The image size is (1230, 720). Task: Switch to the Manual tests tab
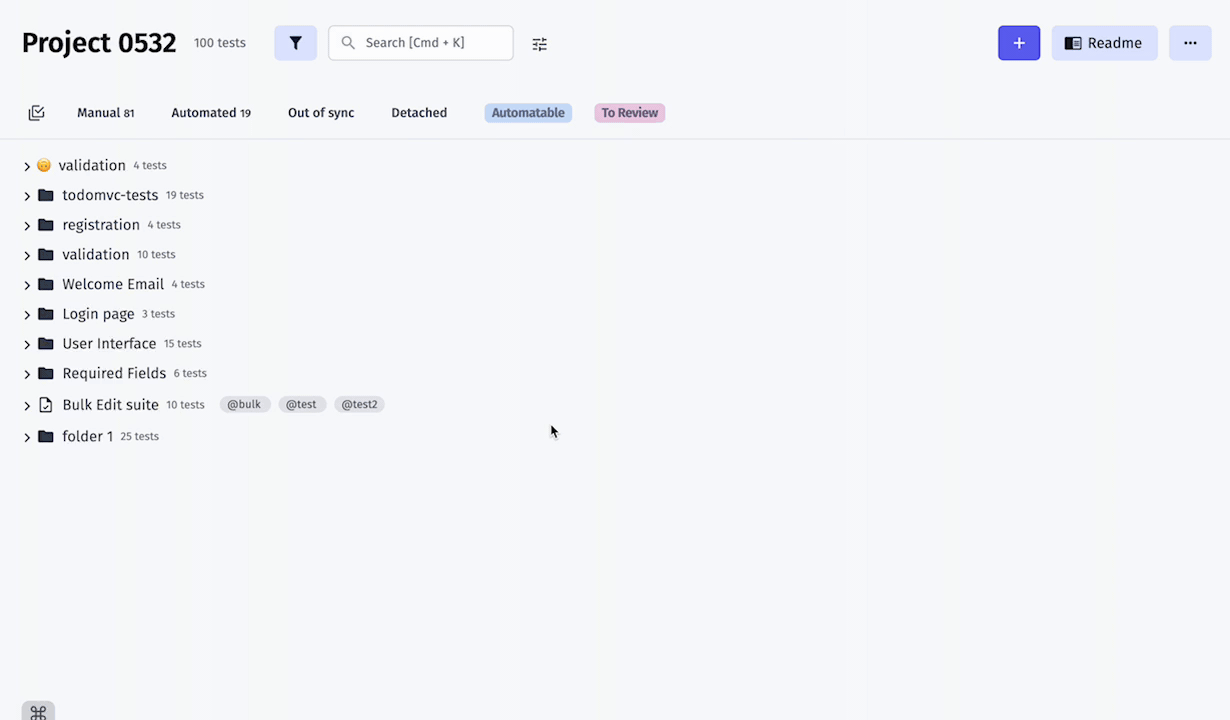[x=105, y=113]
